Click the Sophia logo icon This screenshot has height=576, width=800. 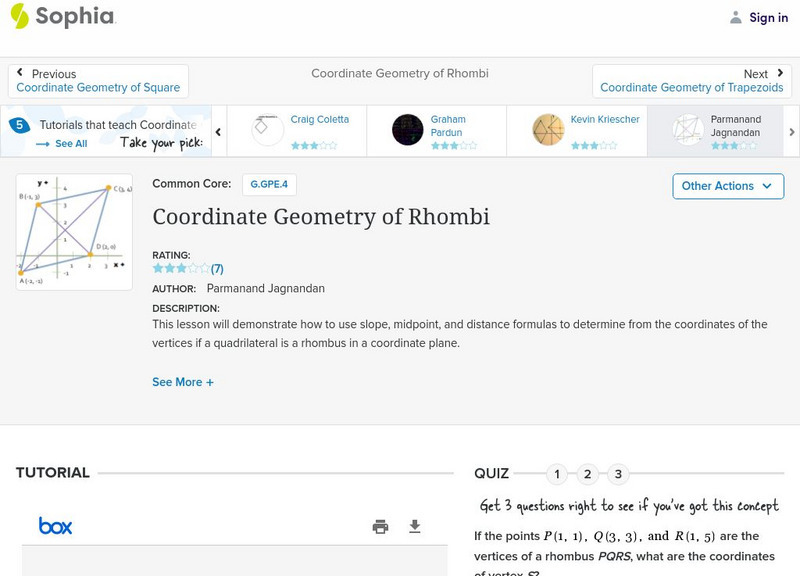tap(19, 16)
